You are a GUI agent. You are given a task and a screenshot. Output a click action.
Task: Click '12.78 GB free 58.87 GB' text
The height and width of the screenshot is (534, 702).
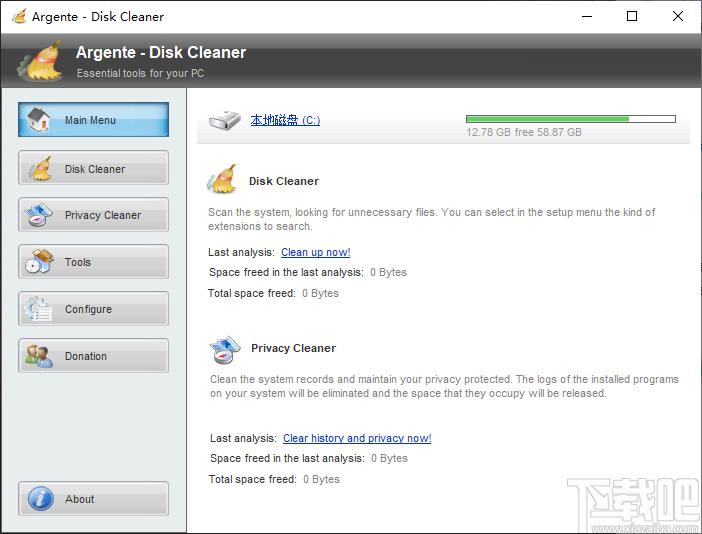click(524, 132)
